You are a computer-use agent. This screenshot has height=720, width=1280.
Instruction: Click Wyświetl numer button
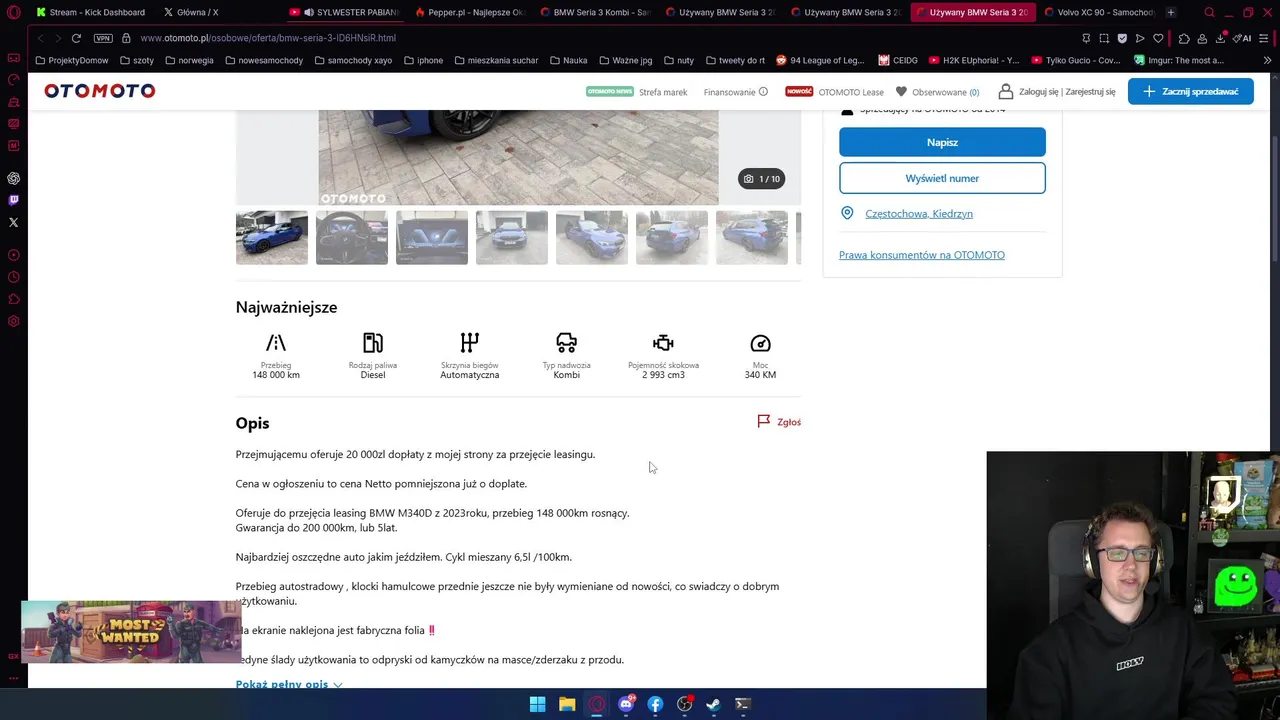[942, 178]
